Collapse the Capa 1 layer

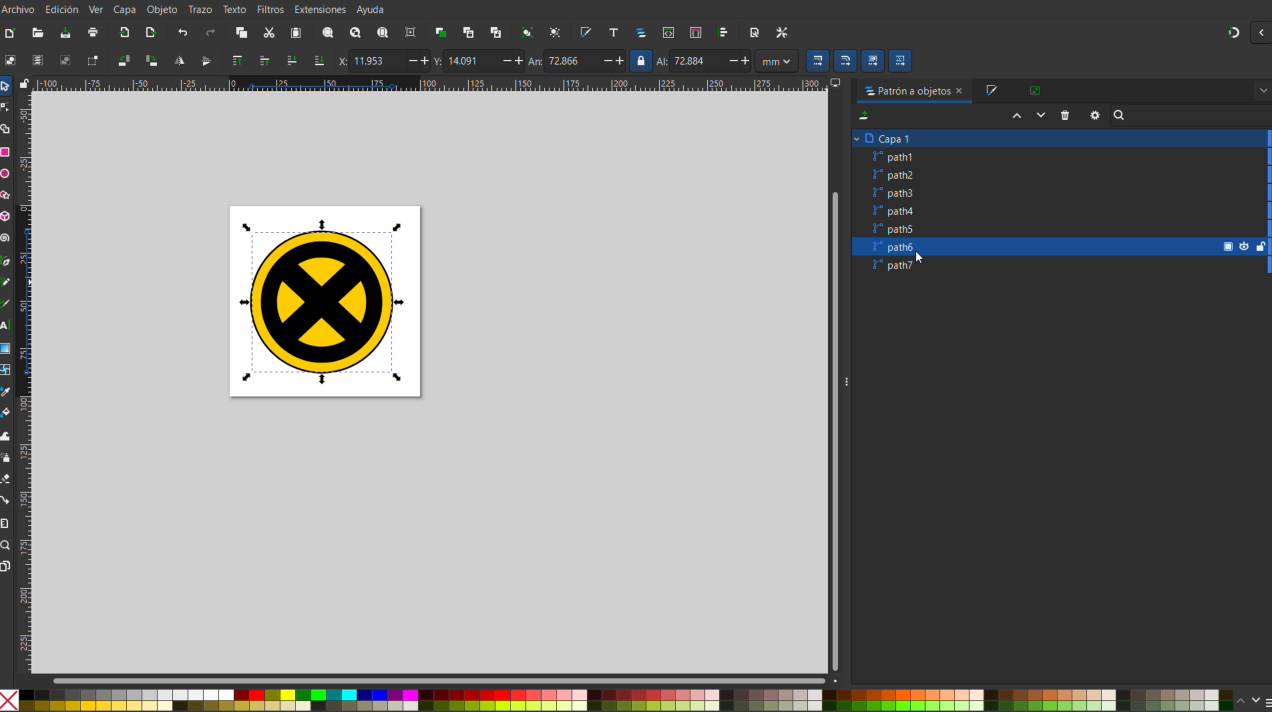pyautogui.click(x=857, y=139)
